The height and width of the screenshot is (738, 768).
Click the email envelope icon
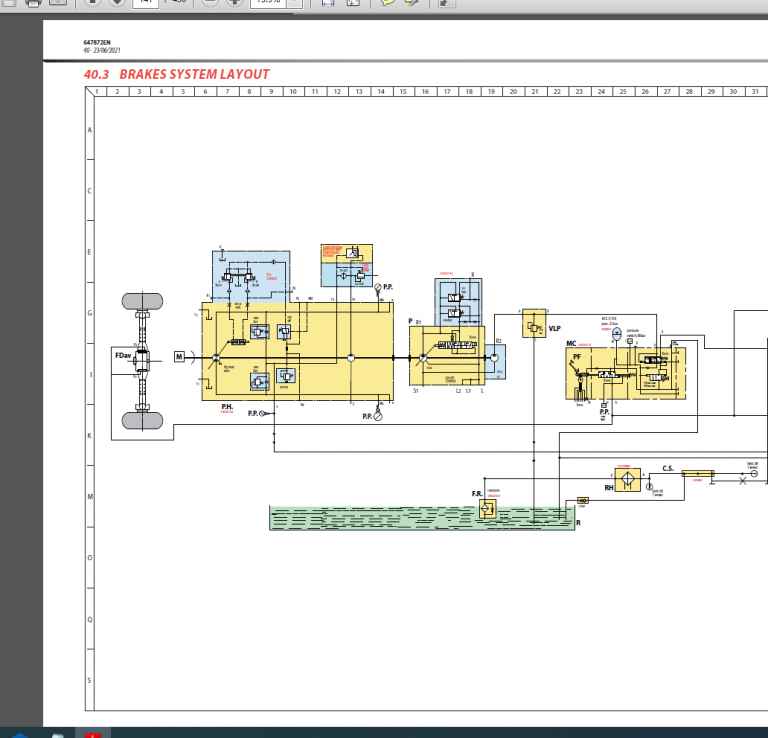pyautogui.click(x=58, y=3)
